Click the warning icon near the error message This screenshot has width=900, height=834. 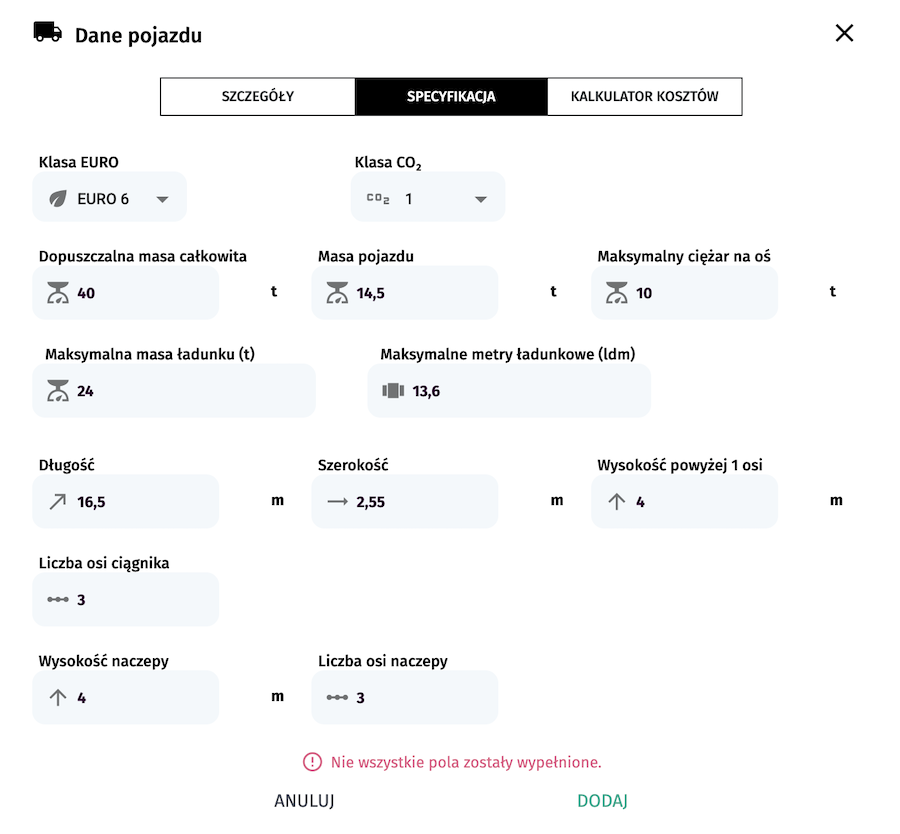point(312,762)
